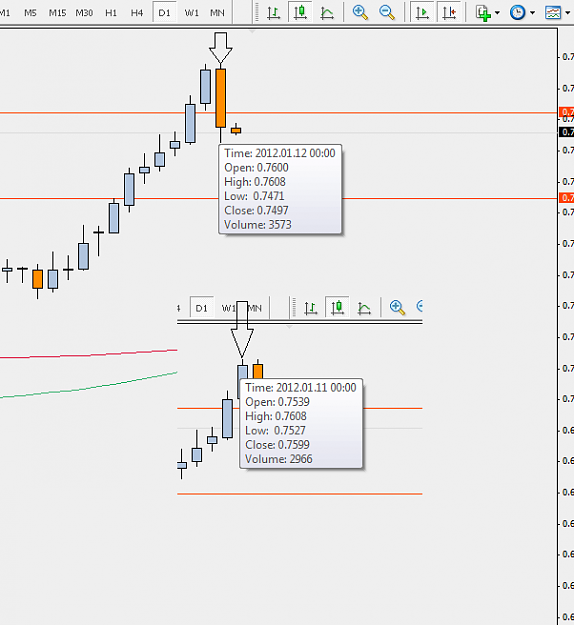Toggle chart shift from right border
This screenshot has width=574, height=625.
(449, 13)
